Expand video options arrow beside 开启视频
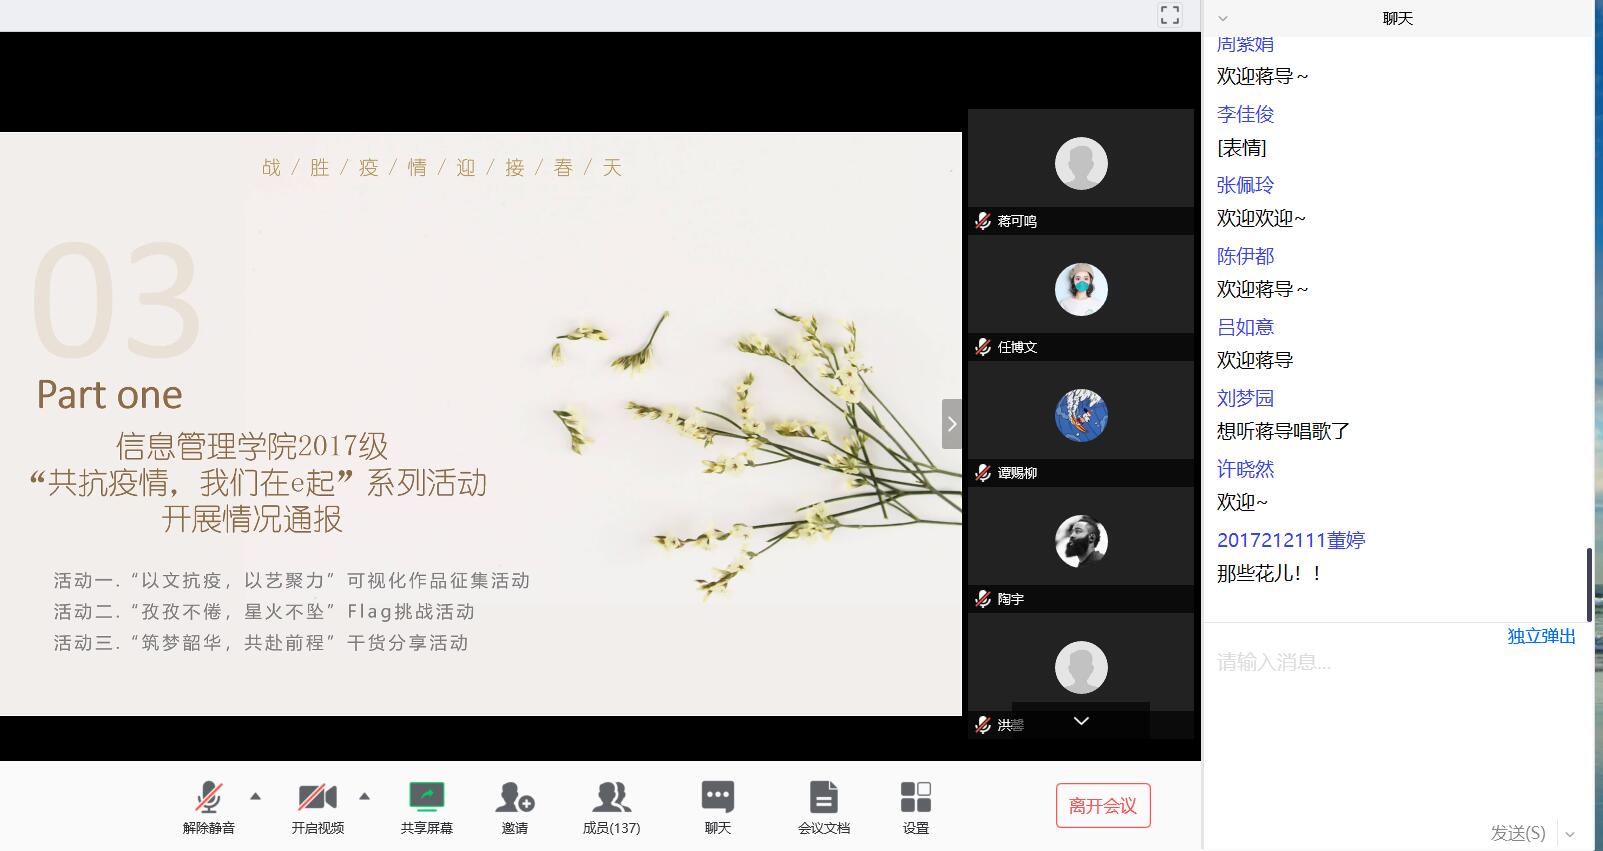This screenshot has height=851, width=1603. click(x=364, y=797)
